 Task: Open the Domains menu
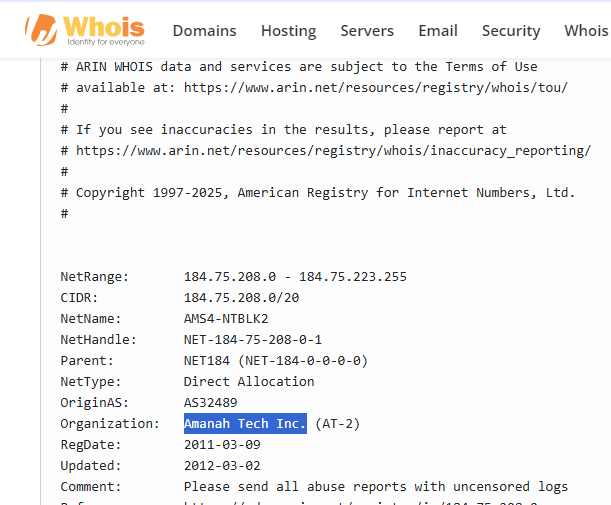205,31
